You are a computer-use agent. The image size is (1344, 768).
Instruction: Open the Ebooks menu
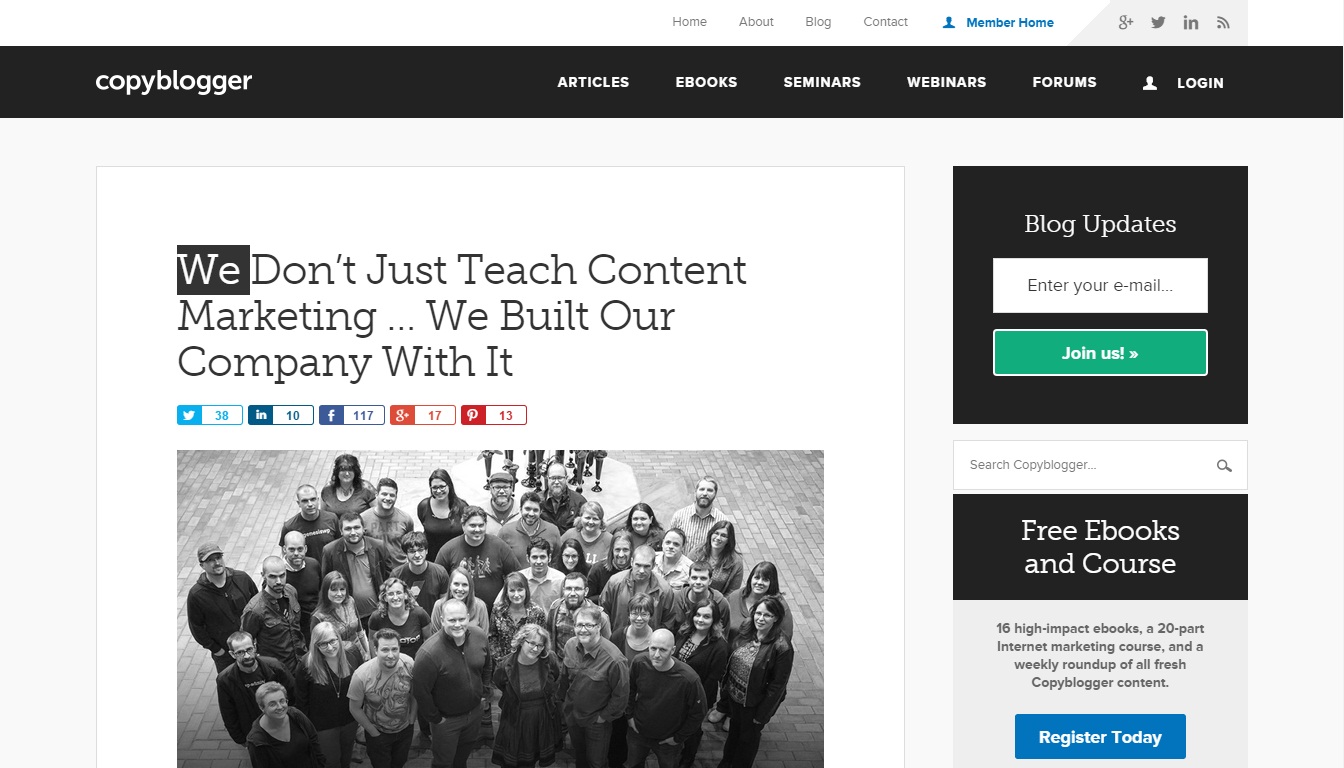coord(706,82)
